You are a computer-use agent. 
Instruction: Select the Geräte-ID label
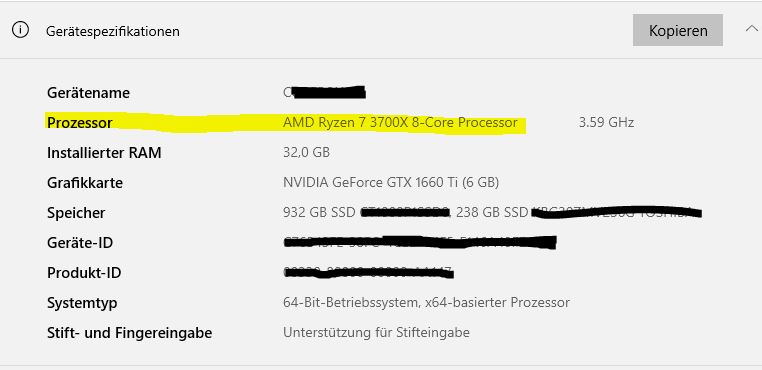(x=80, y=243)
